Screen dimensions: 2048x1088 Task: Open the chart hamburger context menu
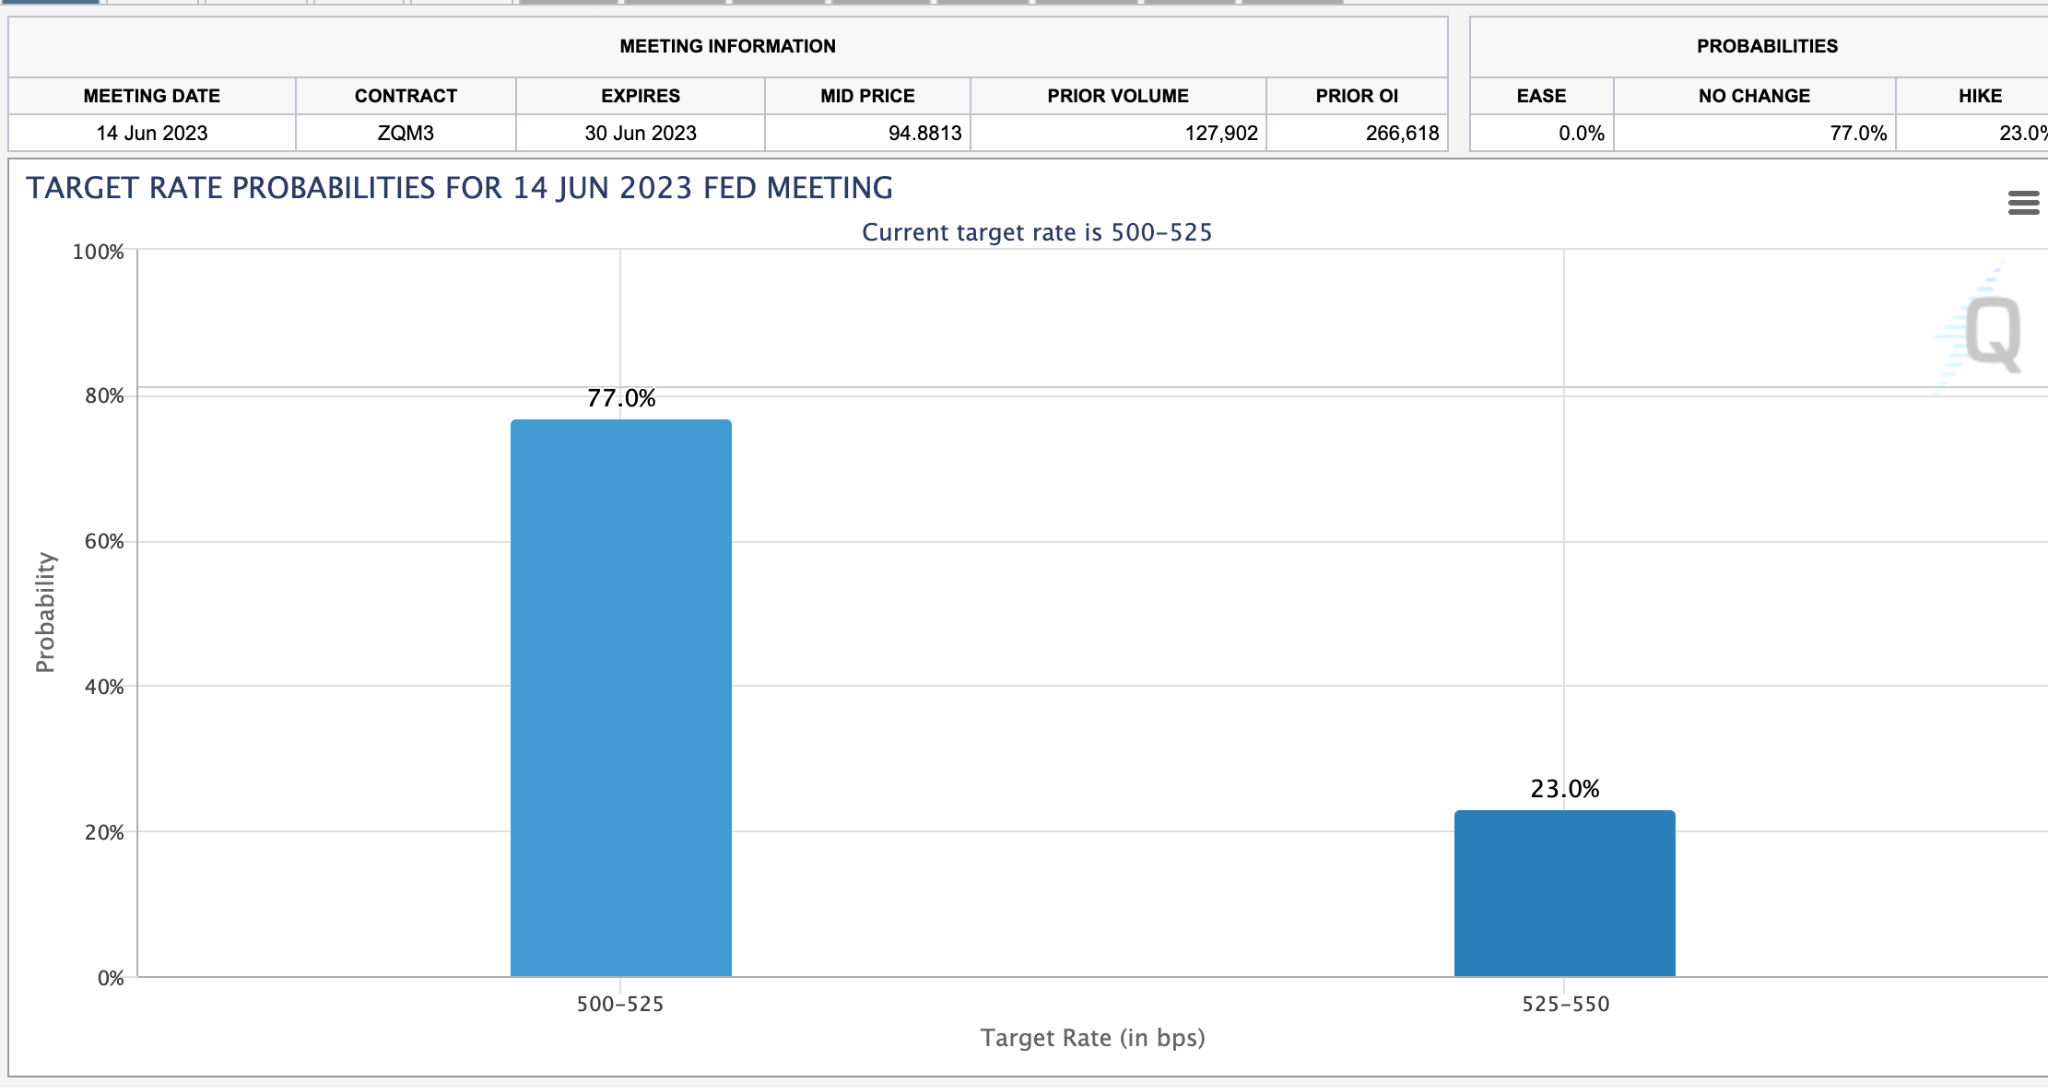click(x=2022, y=203)
